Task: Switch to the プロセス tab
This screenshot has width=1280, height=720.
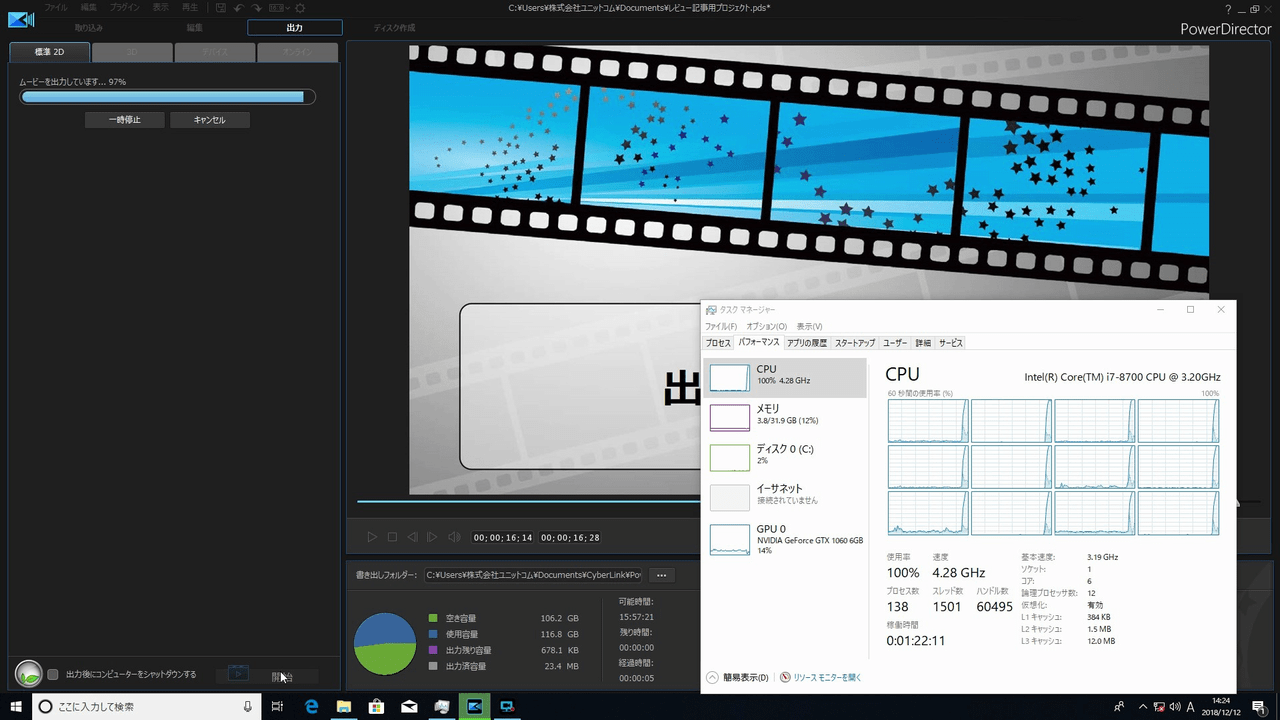Action: pyautogui.click(x=718, y=343)
